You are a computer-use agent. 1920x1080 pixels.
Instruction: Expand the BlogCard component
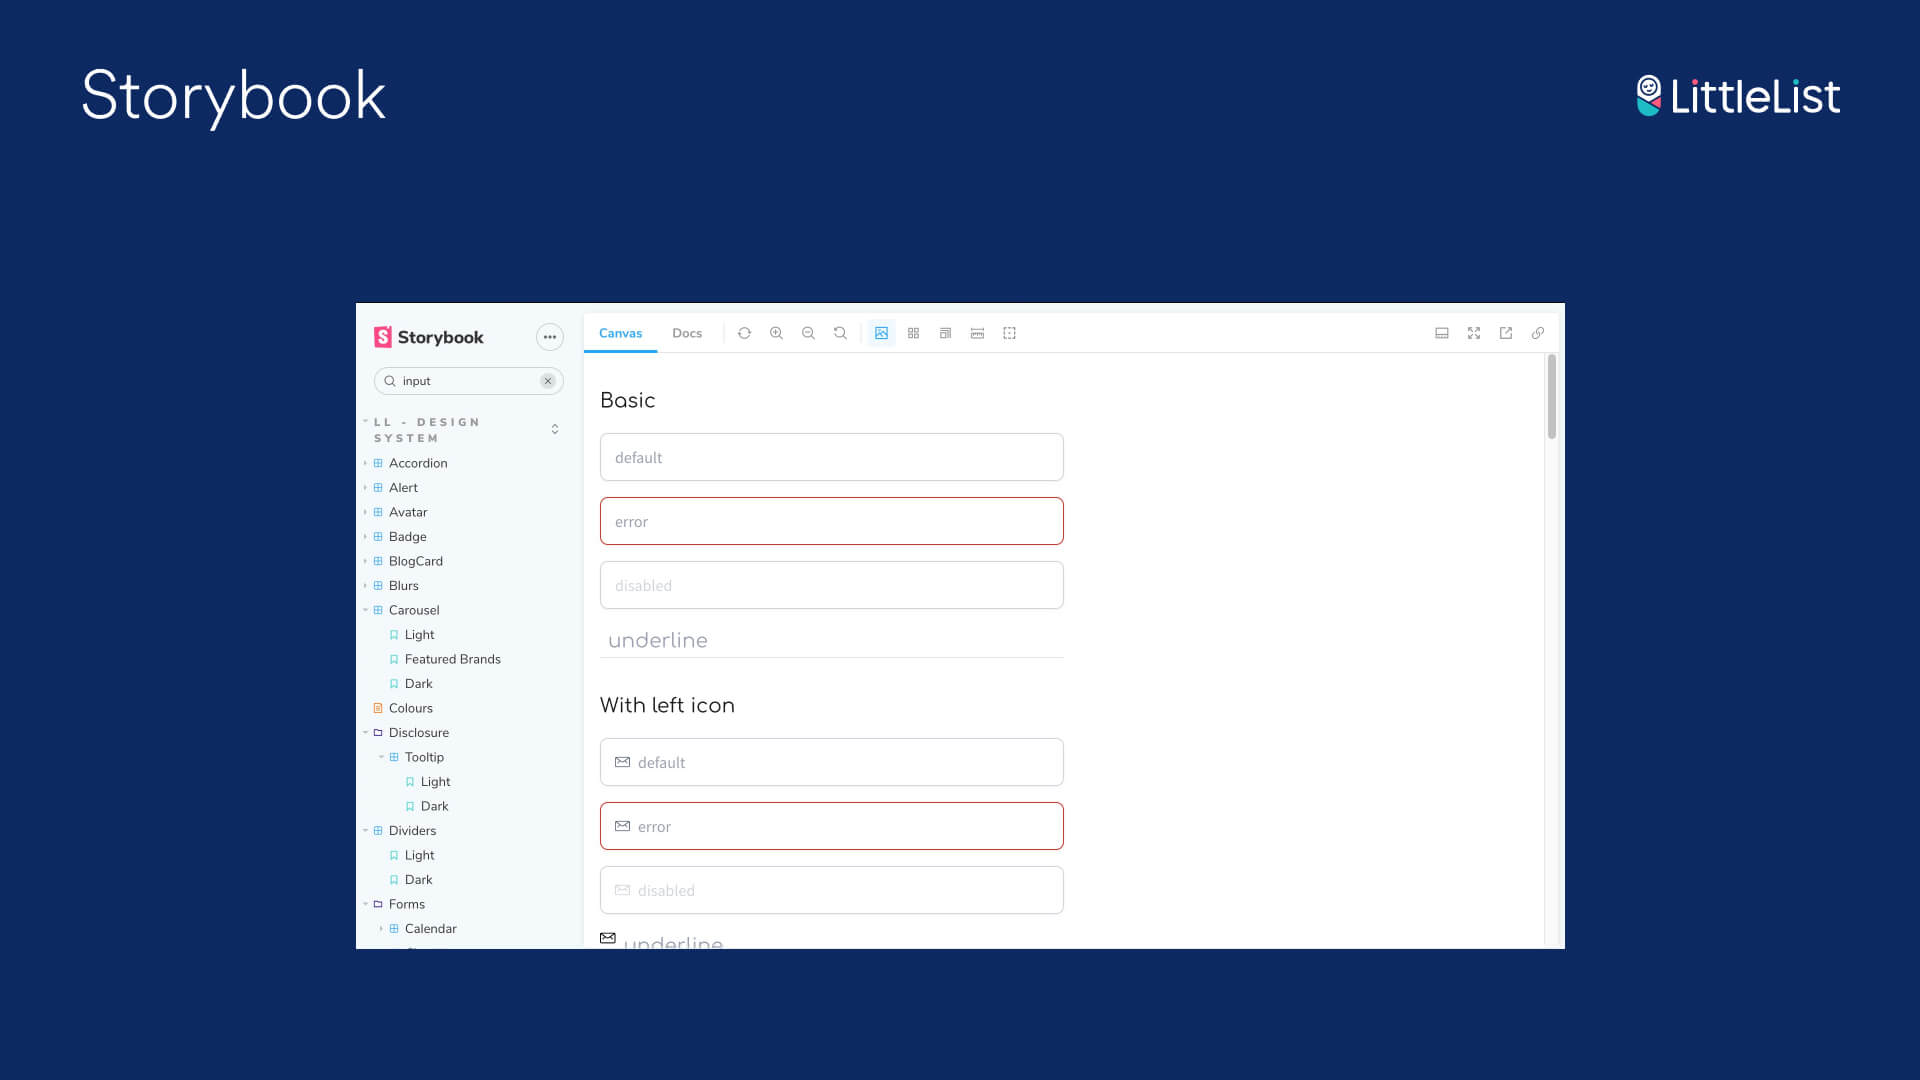415,561
